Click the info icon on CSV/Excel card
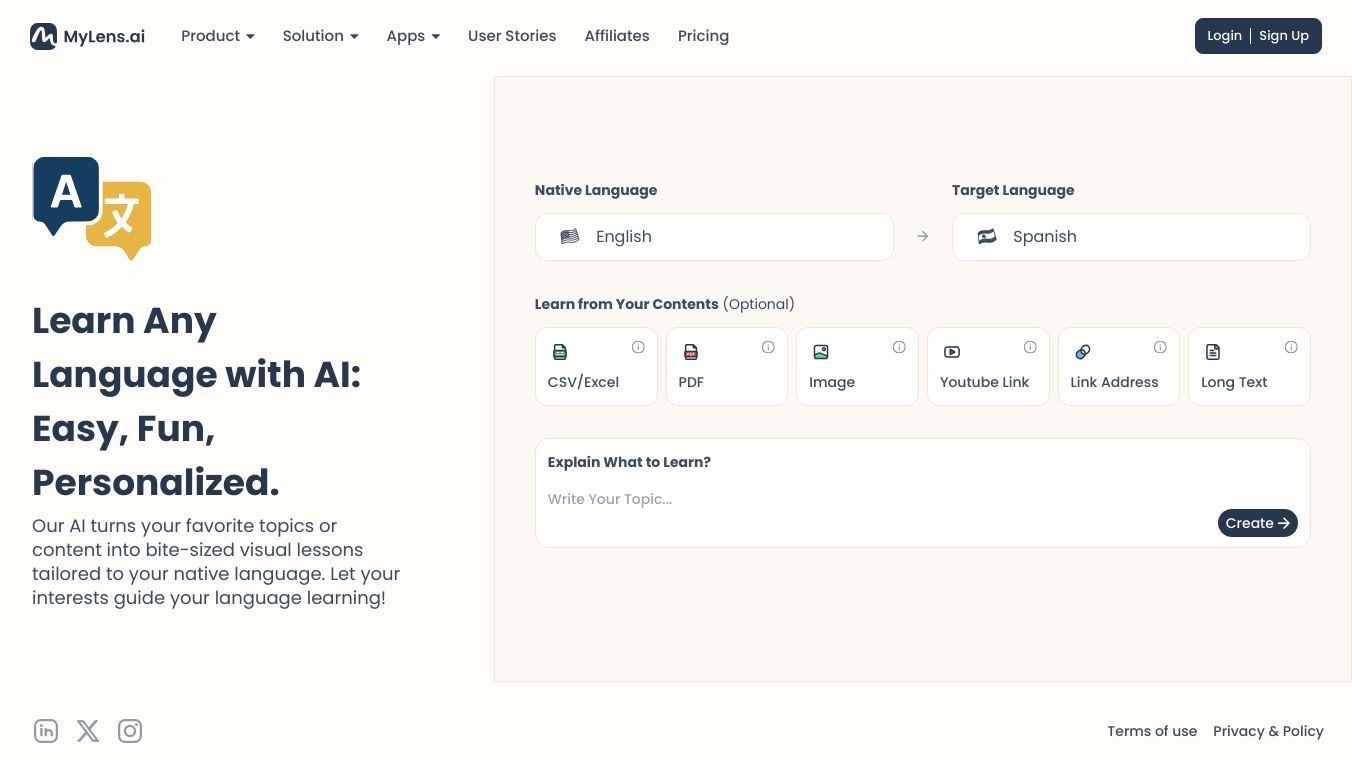Viewport: 1352px width, 760px height. [x=638, y=347]
